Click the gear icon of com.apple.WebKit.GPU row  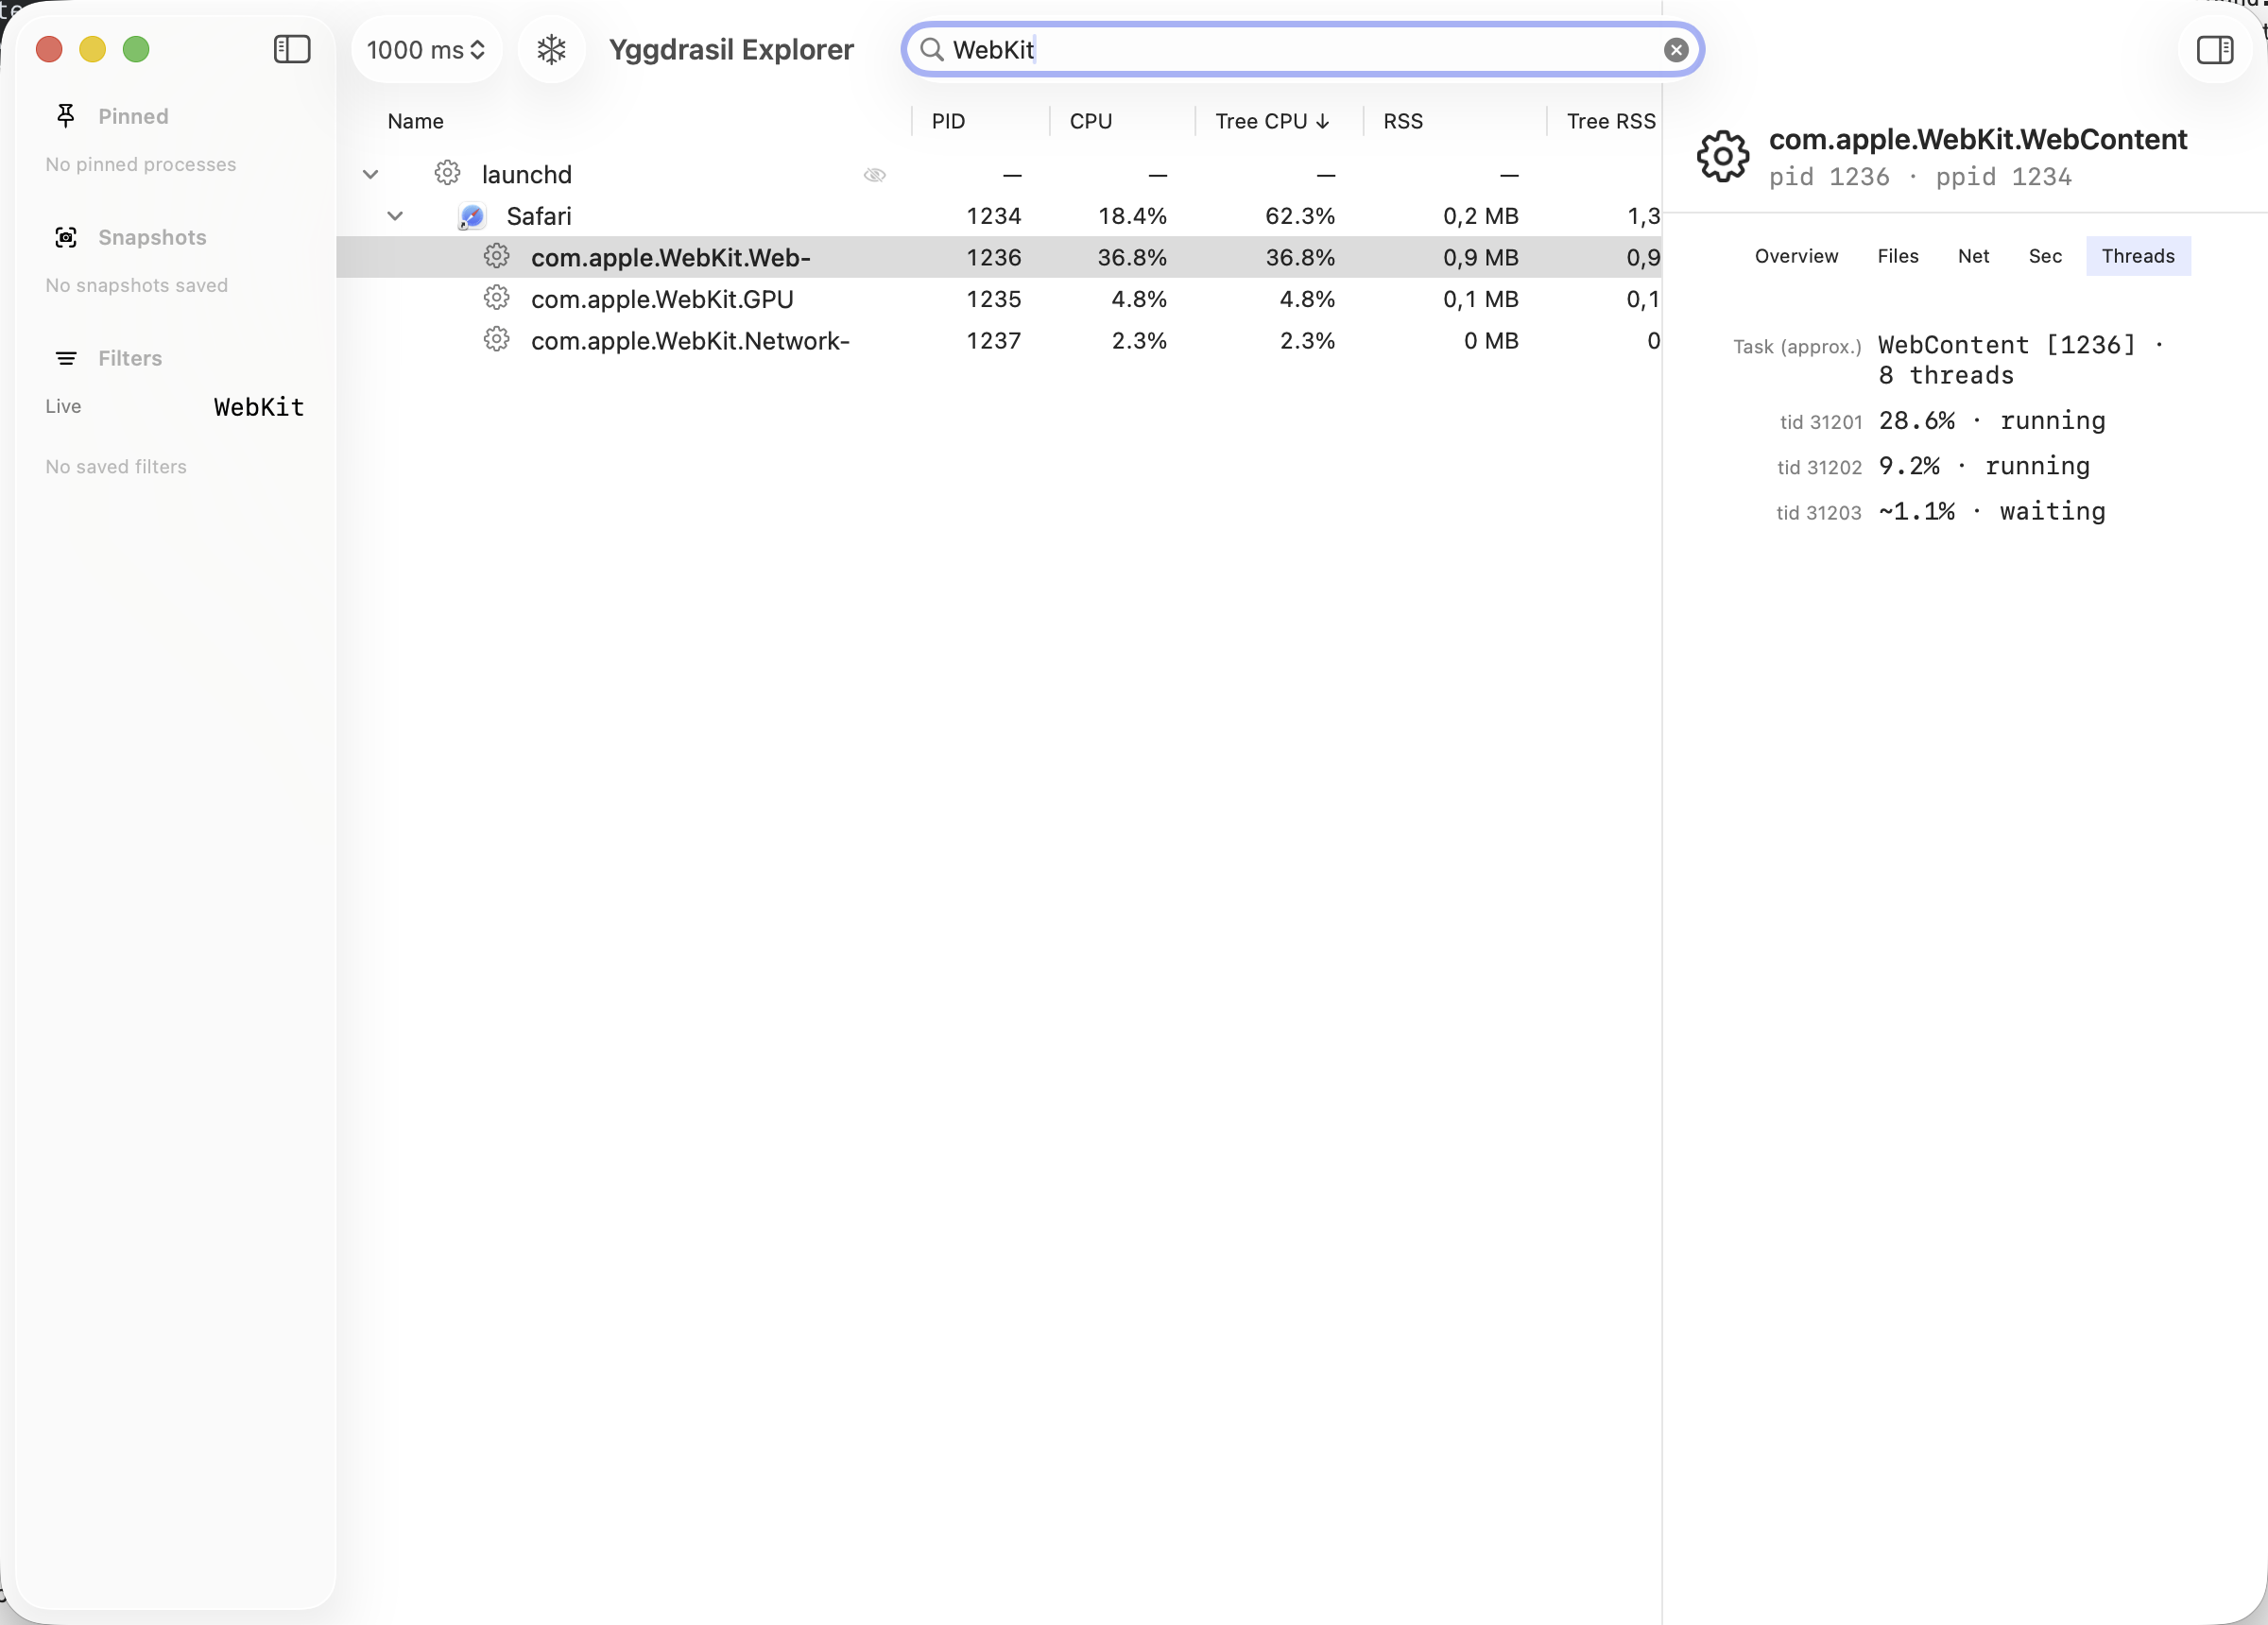pyautogui.click(x=496, y=298)
